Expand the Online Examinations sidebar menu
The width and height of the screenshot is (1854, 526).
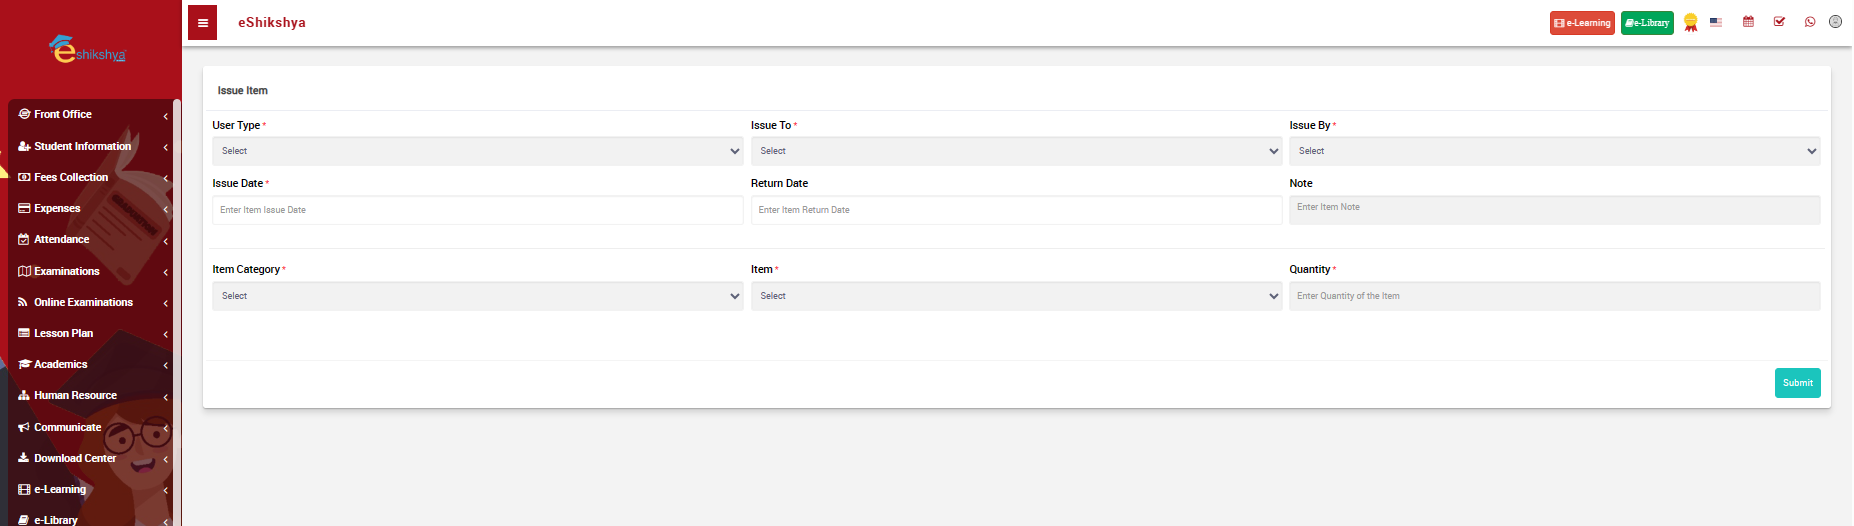click(83, 302)
